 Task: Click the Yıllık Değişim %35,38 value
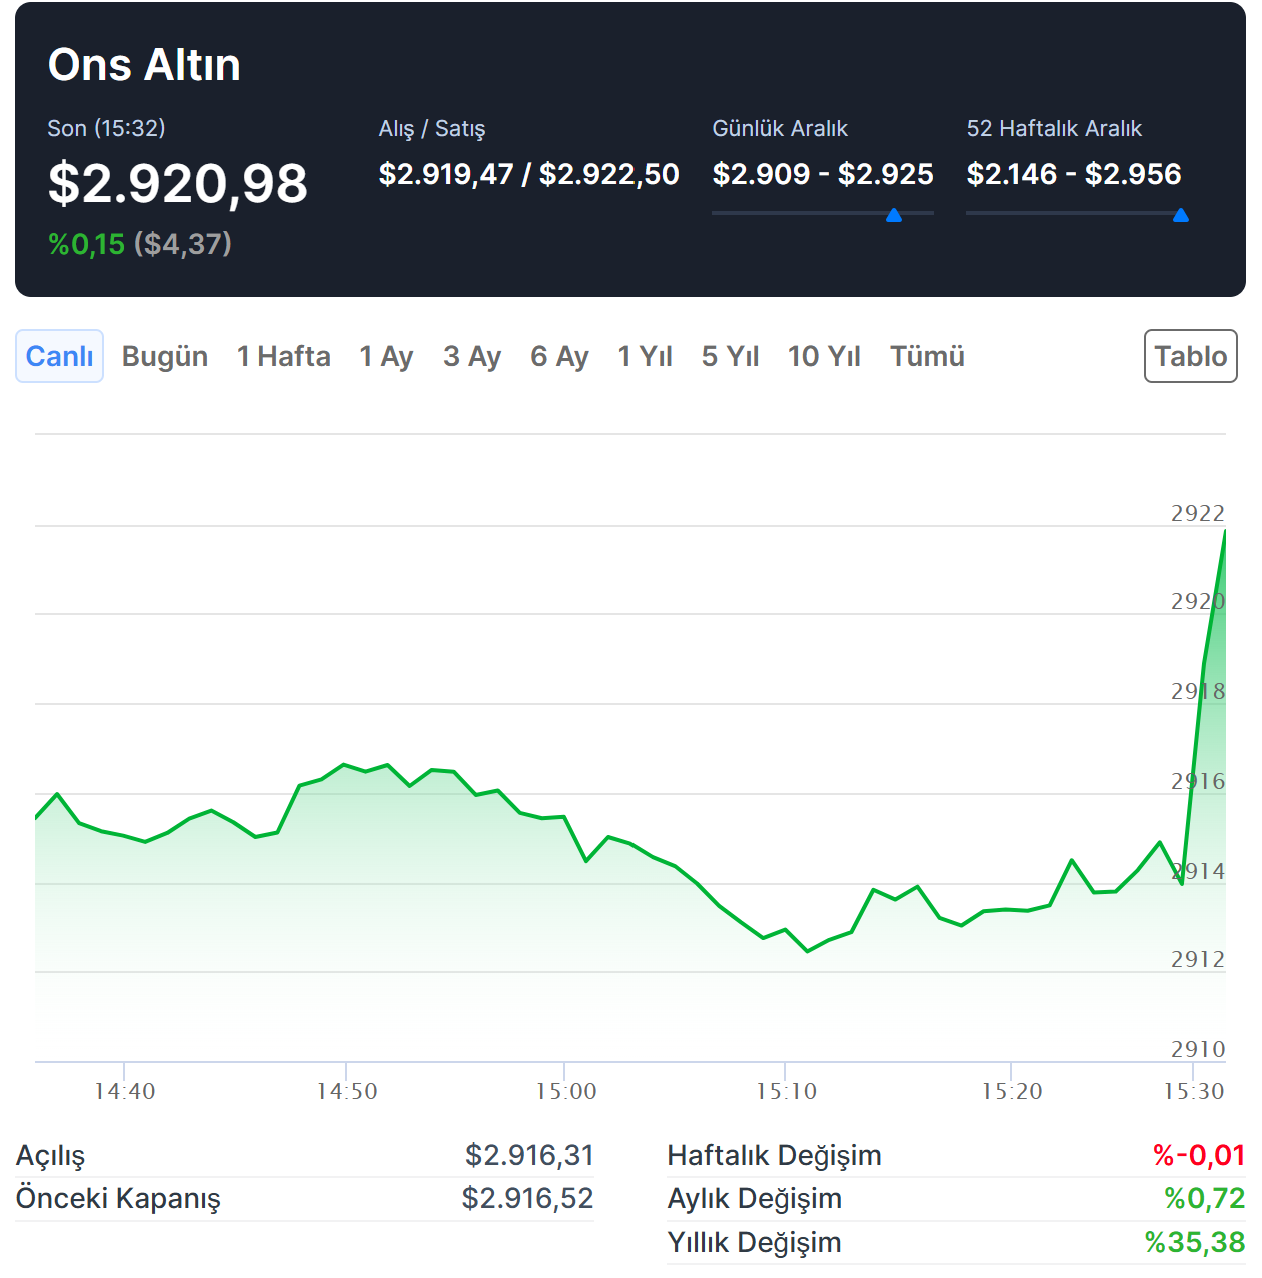click(1194, 1242)
